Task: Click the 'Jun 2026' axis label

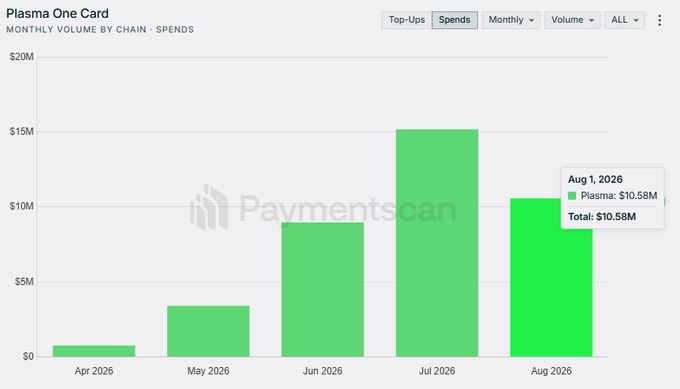Action: click(x=323, y=371)
